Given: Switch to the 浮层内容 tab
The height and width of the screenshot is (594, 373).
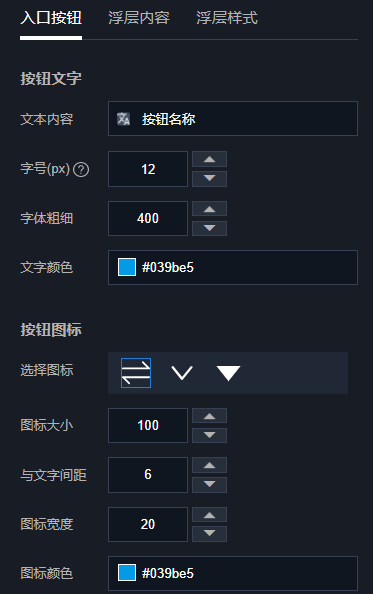Looking at the screenshot, I should 139,18.
